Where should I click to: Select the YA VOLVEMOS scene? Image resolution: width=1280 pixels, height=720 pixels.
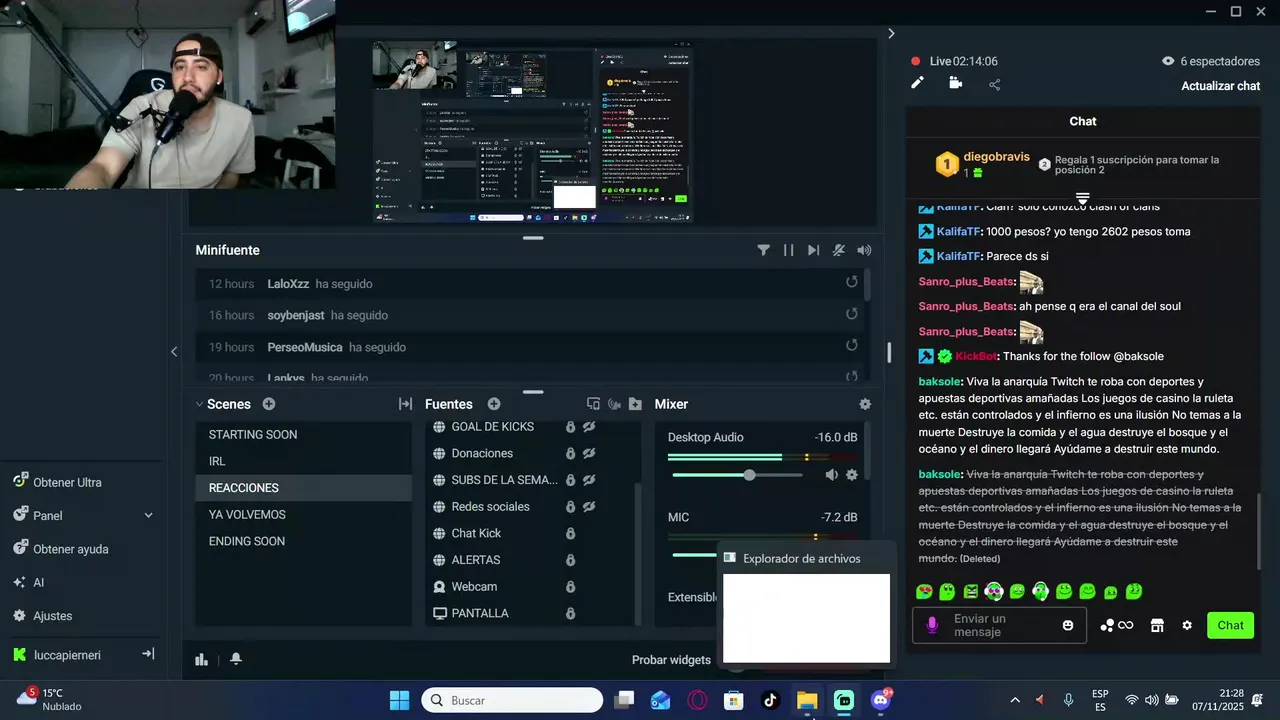tap(303, 515)
